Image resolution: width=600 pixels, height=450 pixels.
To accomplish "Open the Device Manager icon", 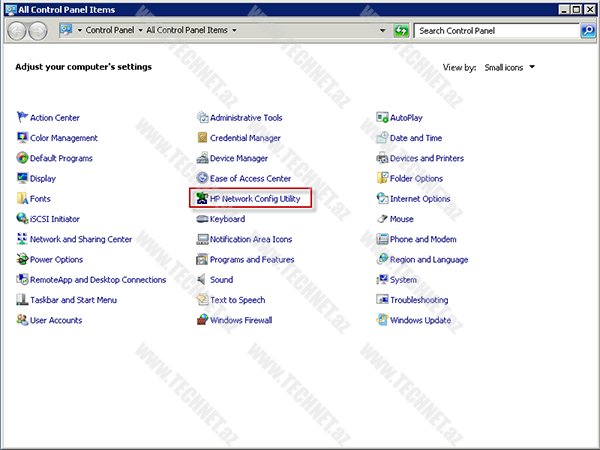I will click(x=202, y=158).
